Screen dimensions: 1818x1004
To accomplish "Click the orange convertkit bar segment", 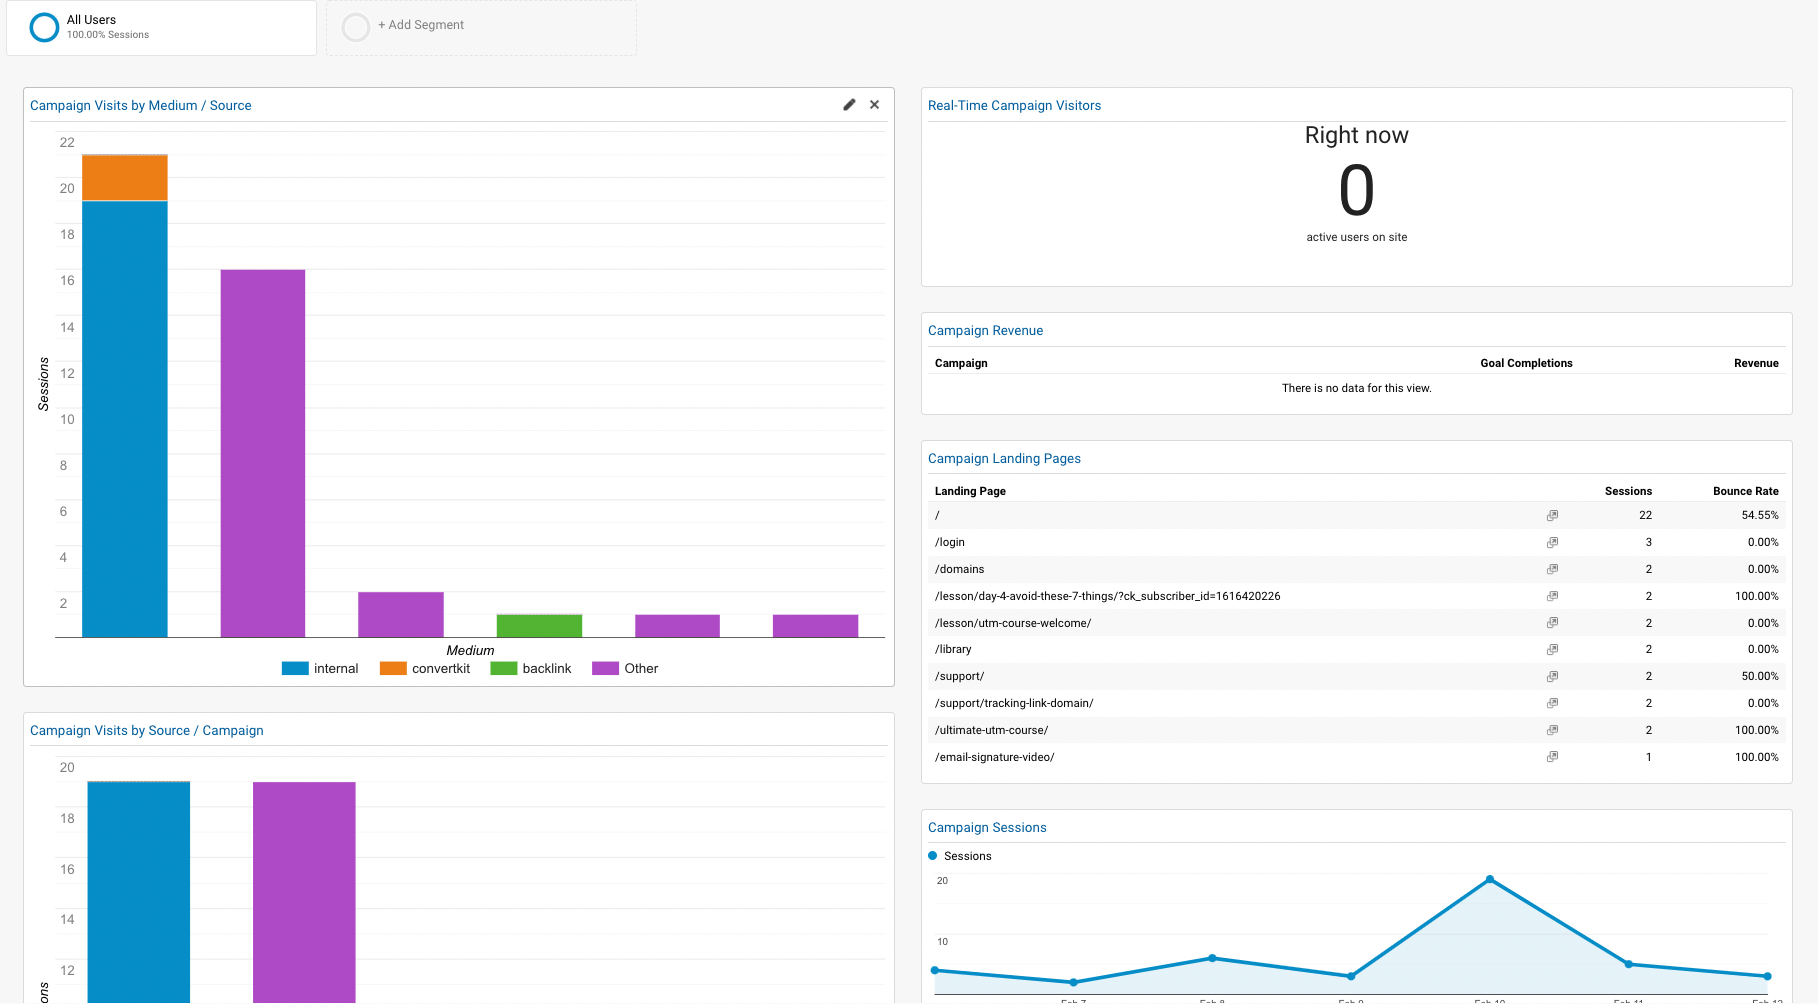I will click(125, 178).
